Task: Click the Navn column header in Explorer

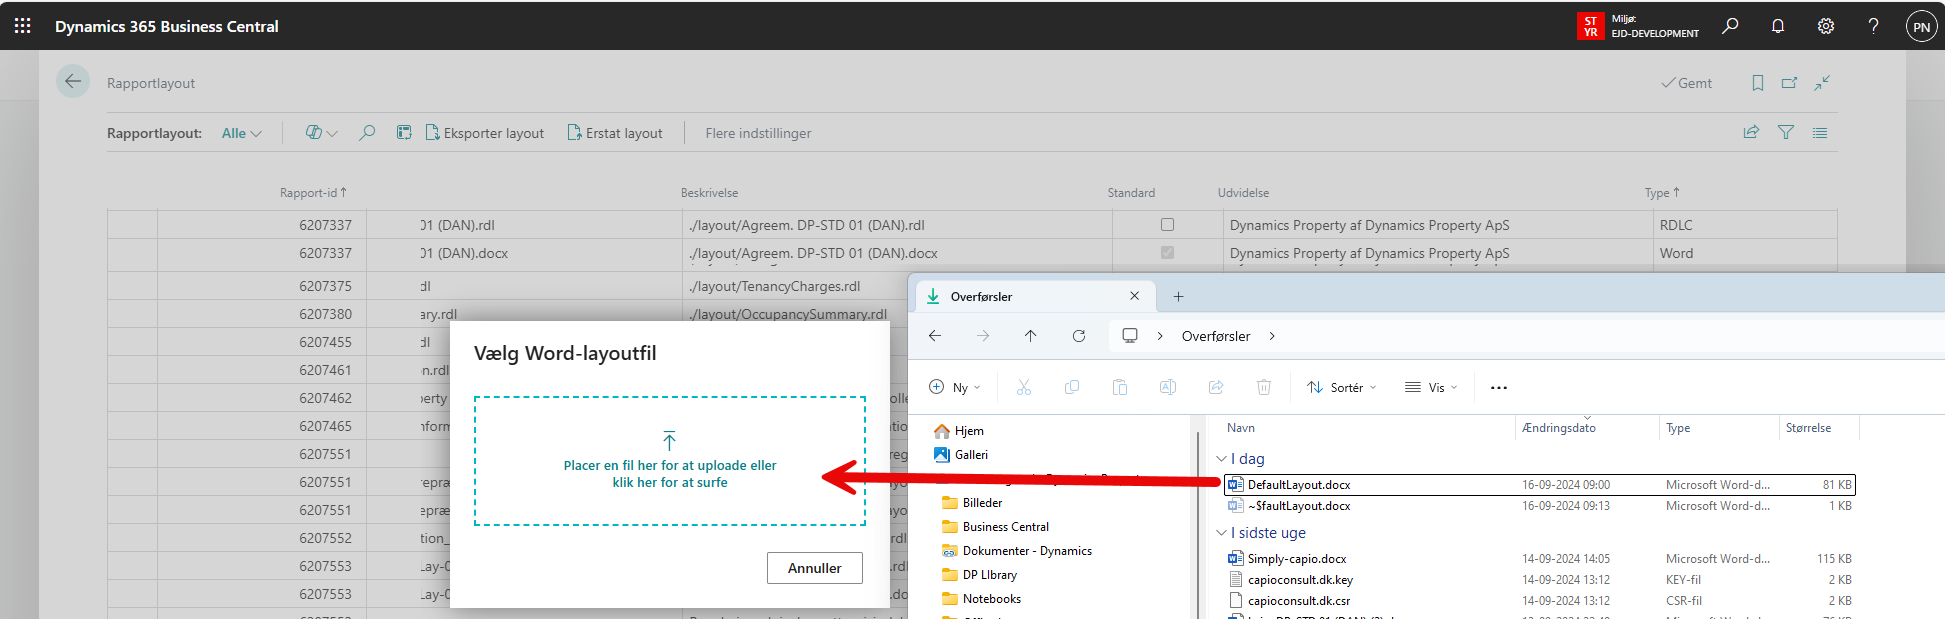Action: coord(1241,428)
